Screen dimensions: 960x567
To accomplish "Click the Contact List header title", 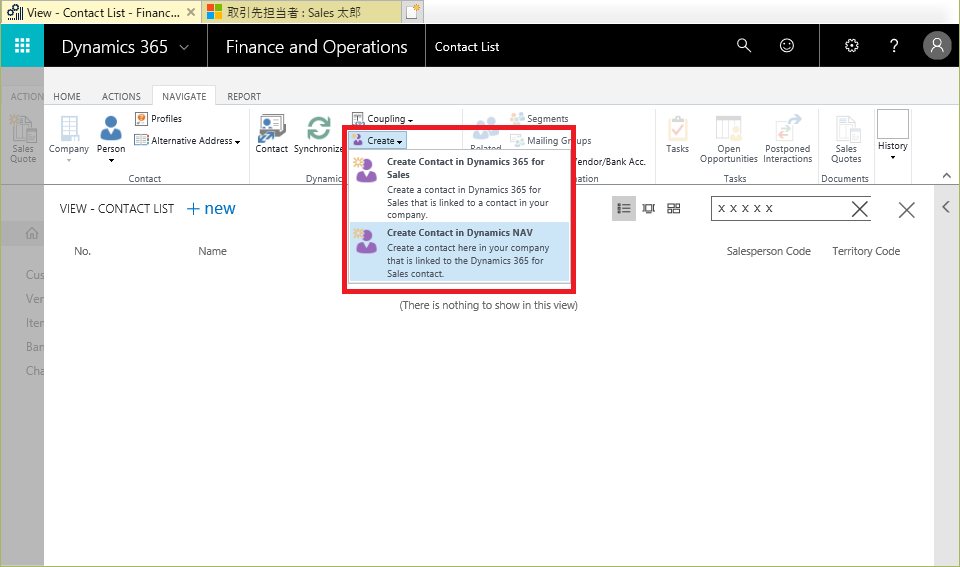I will click(x=467, y=47).
